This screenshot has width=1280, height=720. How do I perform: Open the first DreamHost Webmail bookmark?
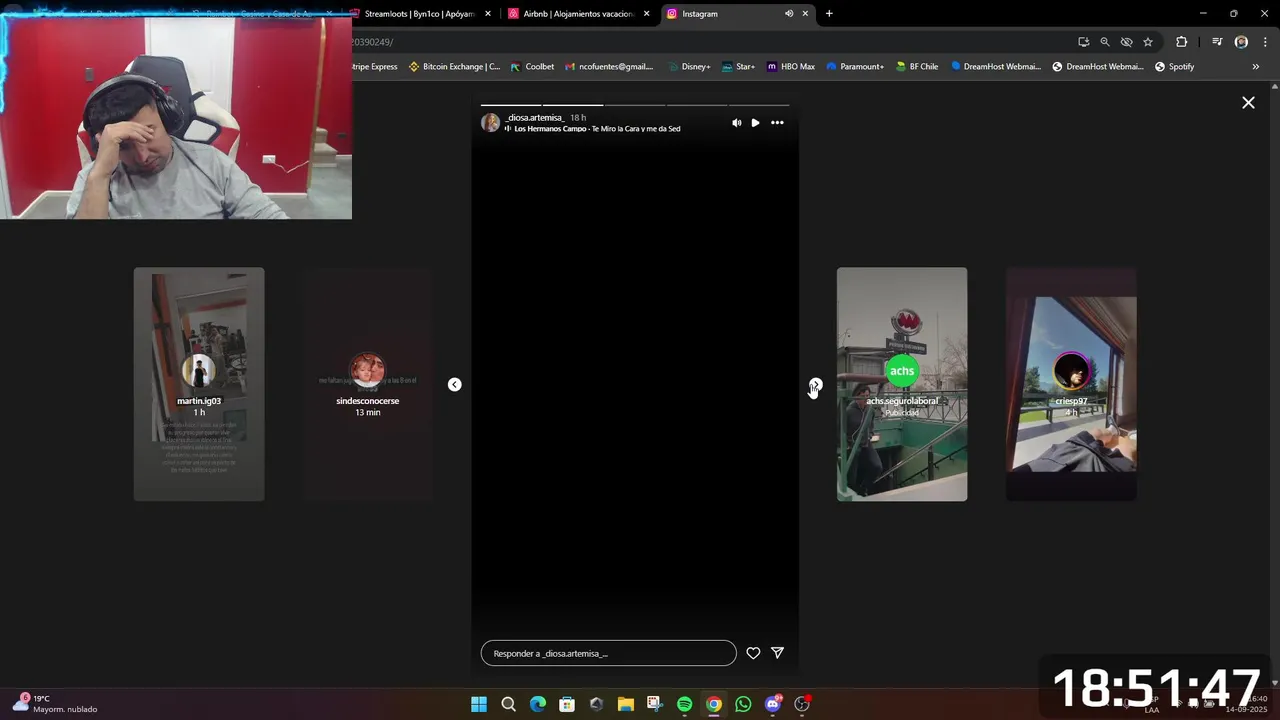coord(996,67)
